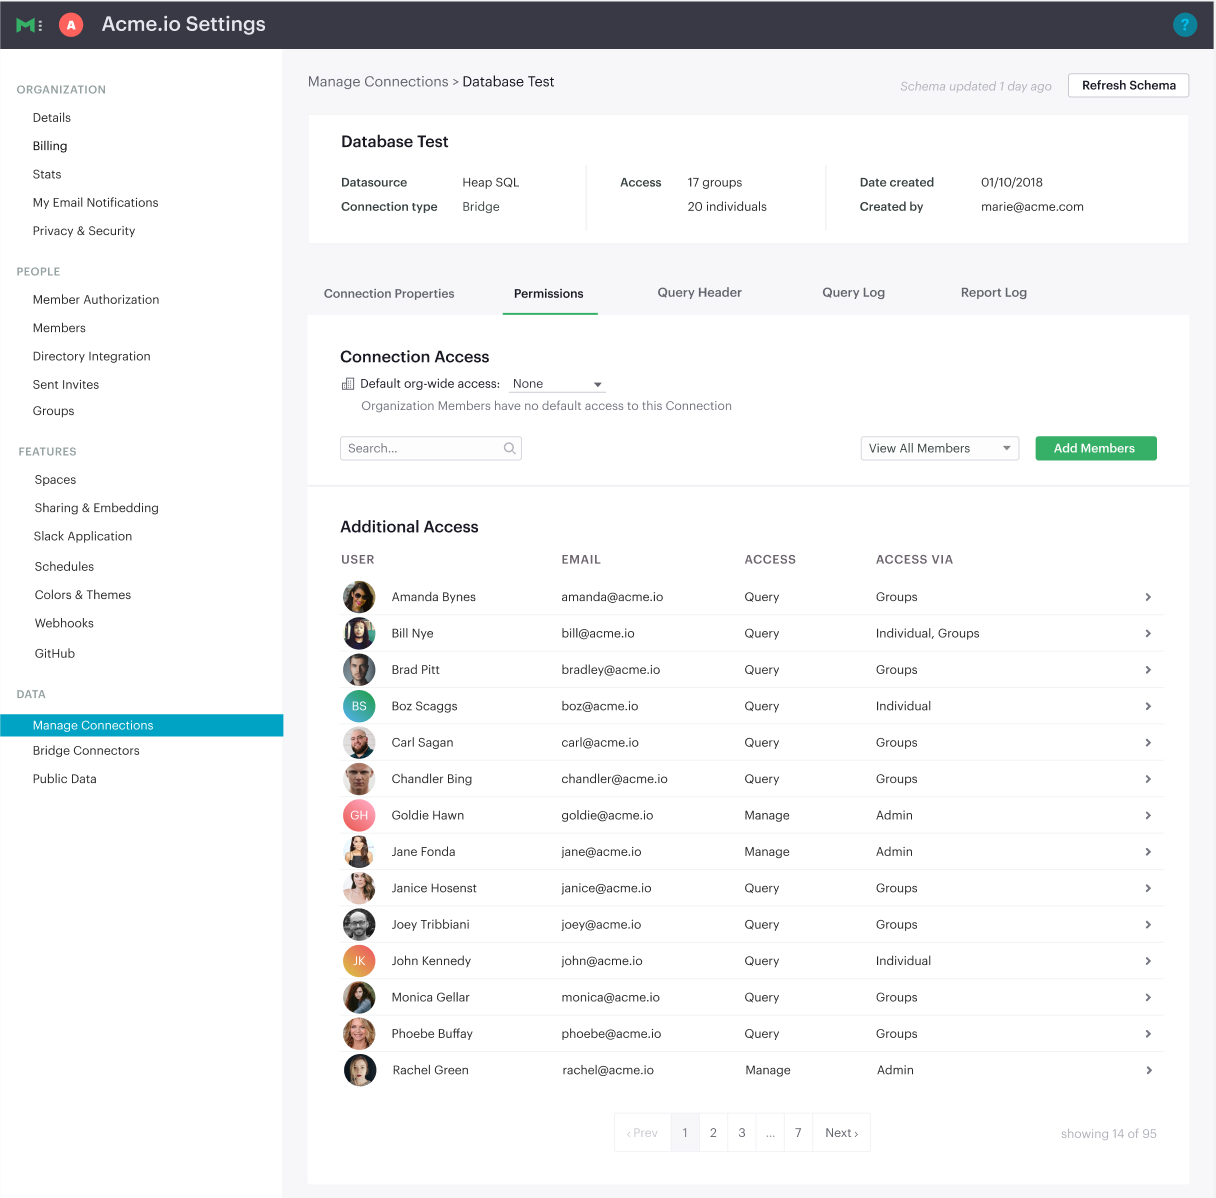The height and width of the screenshot is (1198, 1216).
Task: Click Goldie Hawn's GH initials avatar
Action: pos(359,815)
